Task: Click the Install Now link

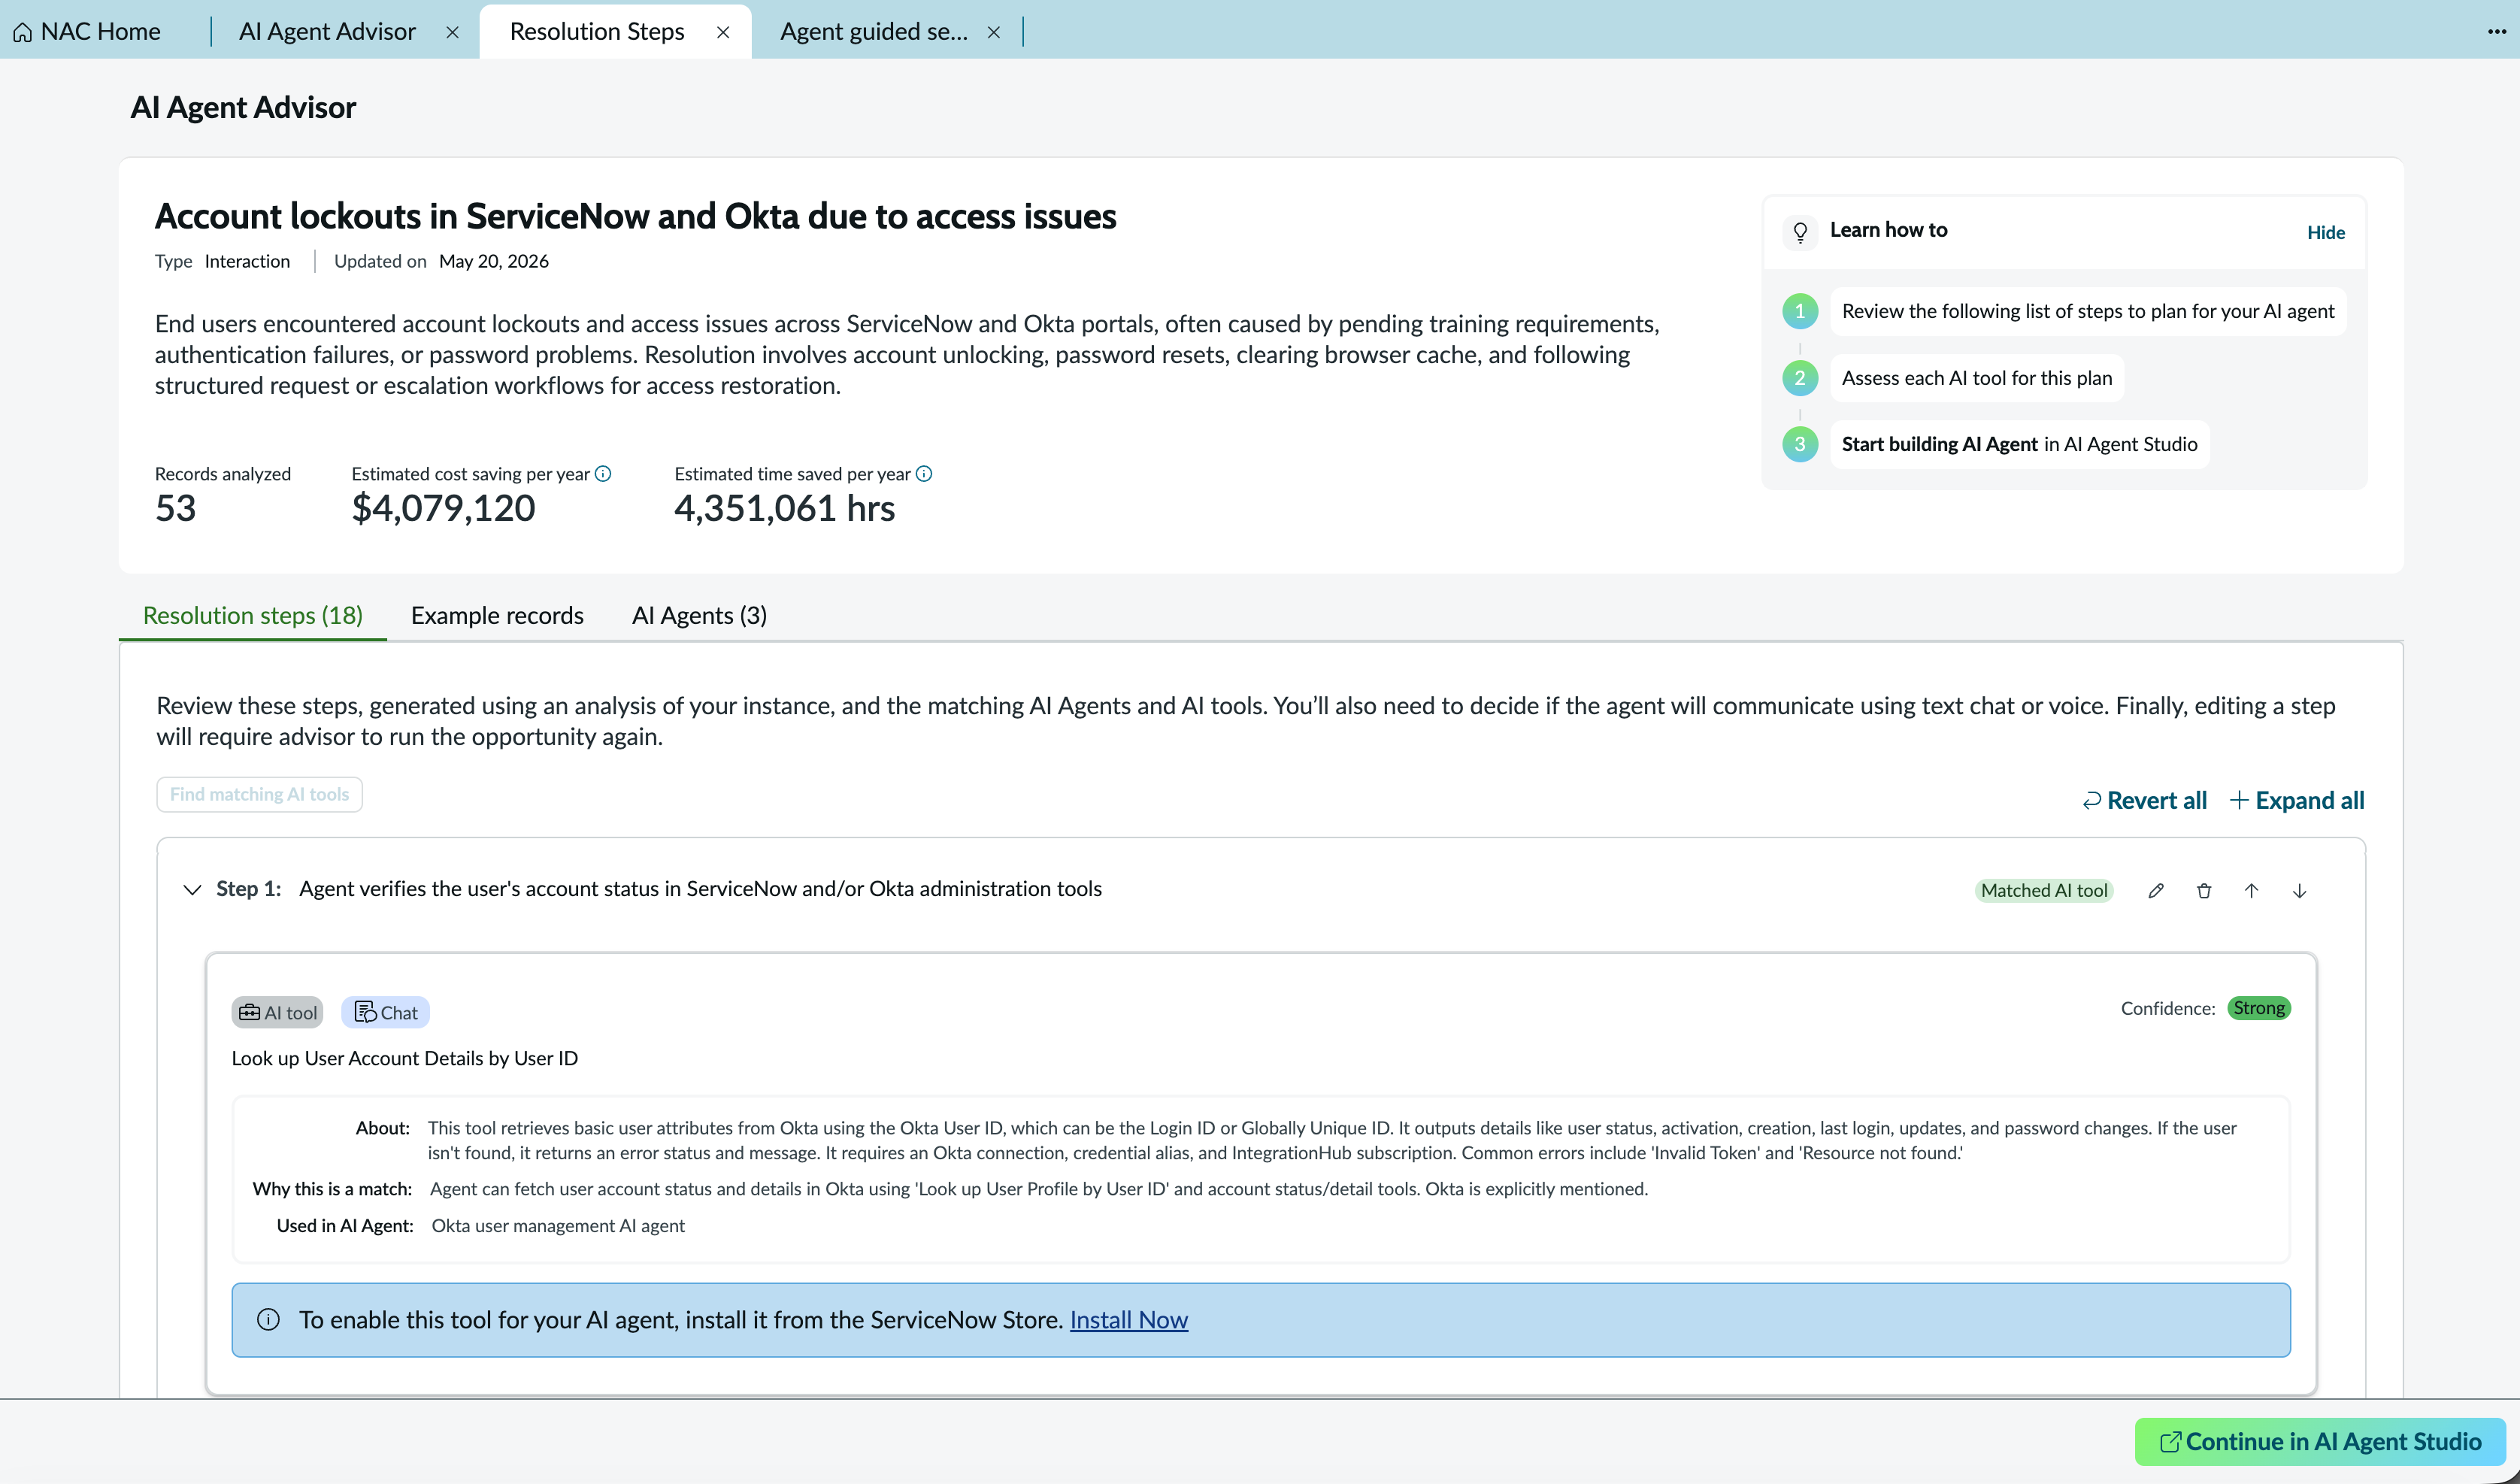Action: [x=1129, y=1319]
